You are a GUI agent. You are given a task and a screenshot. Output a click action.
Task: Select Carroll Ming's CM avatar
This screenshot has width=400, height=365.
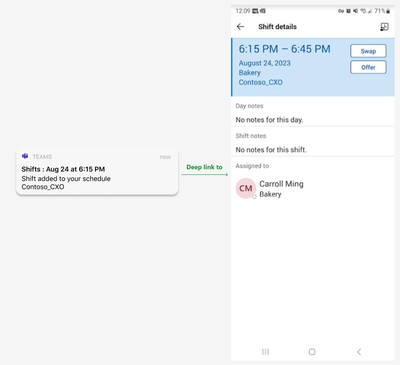pyautogui.click(x=246, y=188)
